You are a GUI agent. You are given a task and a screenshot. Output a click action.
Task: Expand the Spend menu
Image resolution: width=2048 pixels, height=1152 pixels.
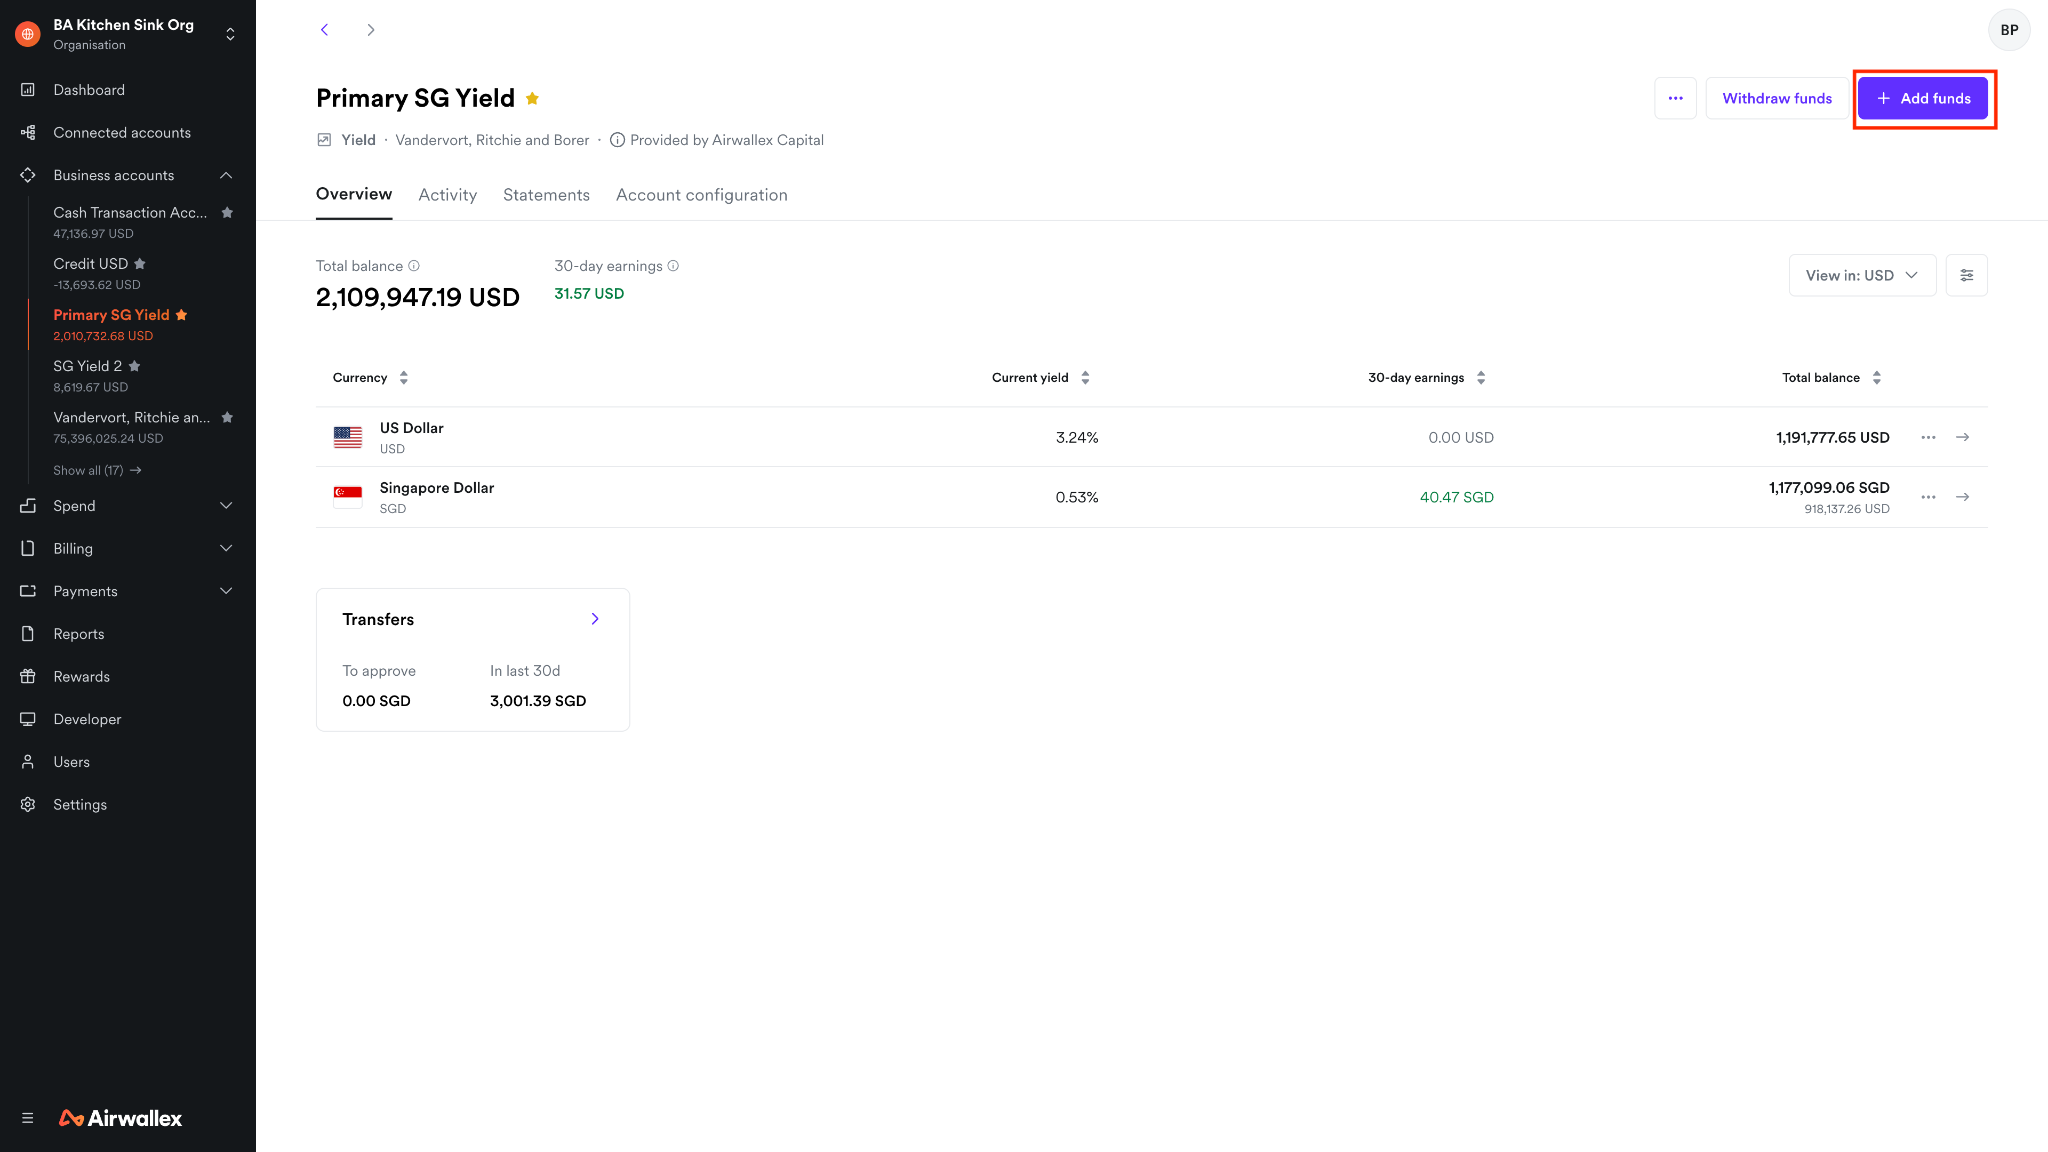(x=226, y=506)
